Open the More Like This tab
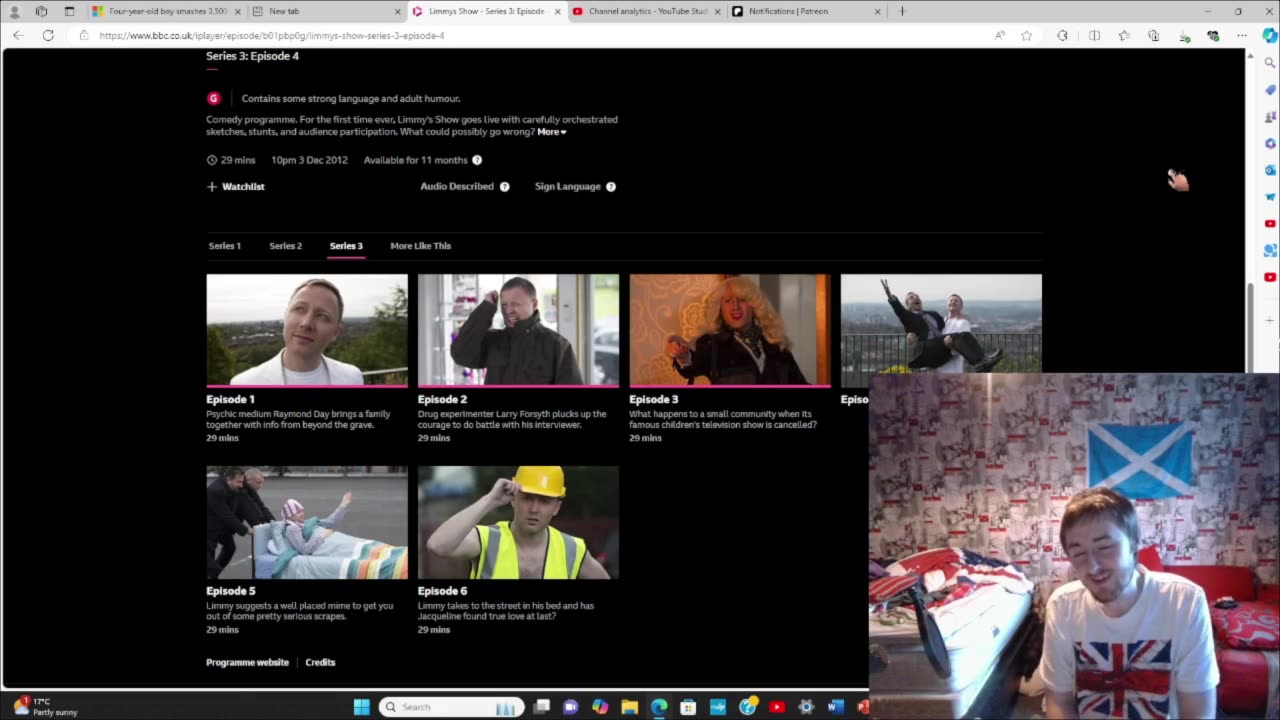This screenshot has width=1280, height=720. 421,246
